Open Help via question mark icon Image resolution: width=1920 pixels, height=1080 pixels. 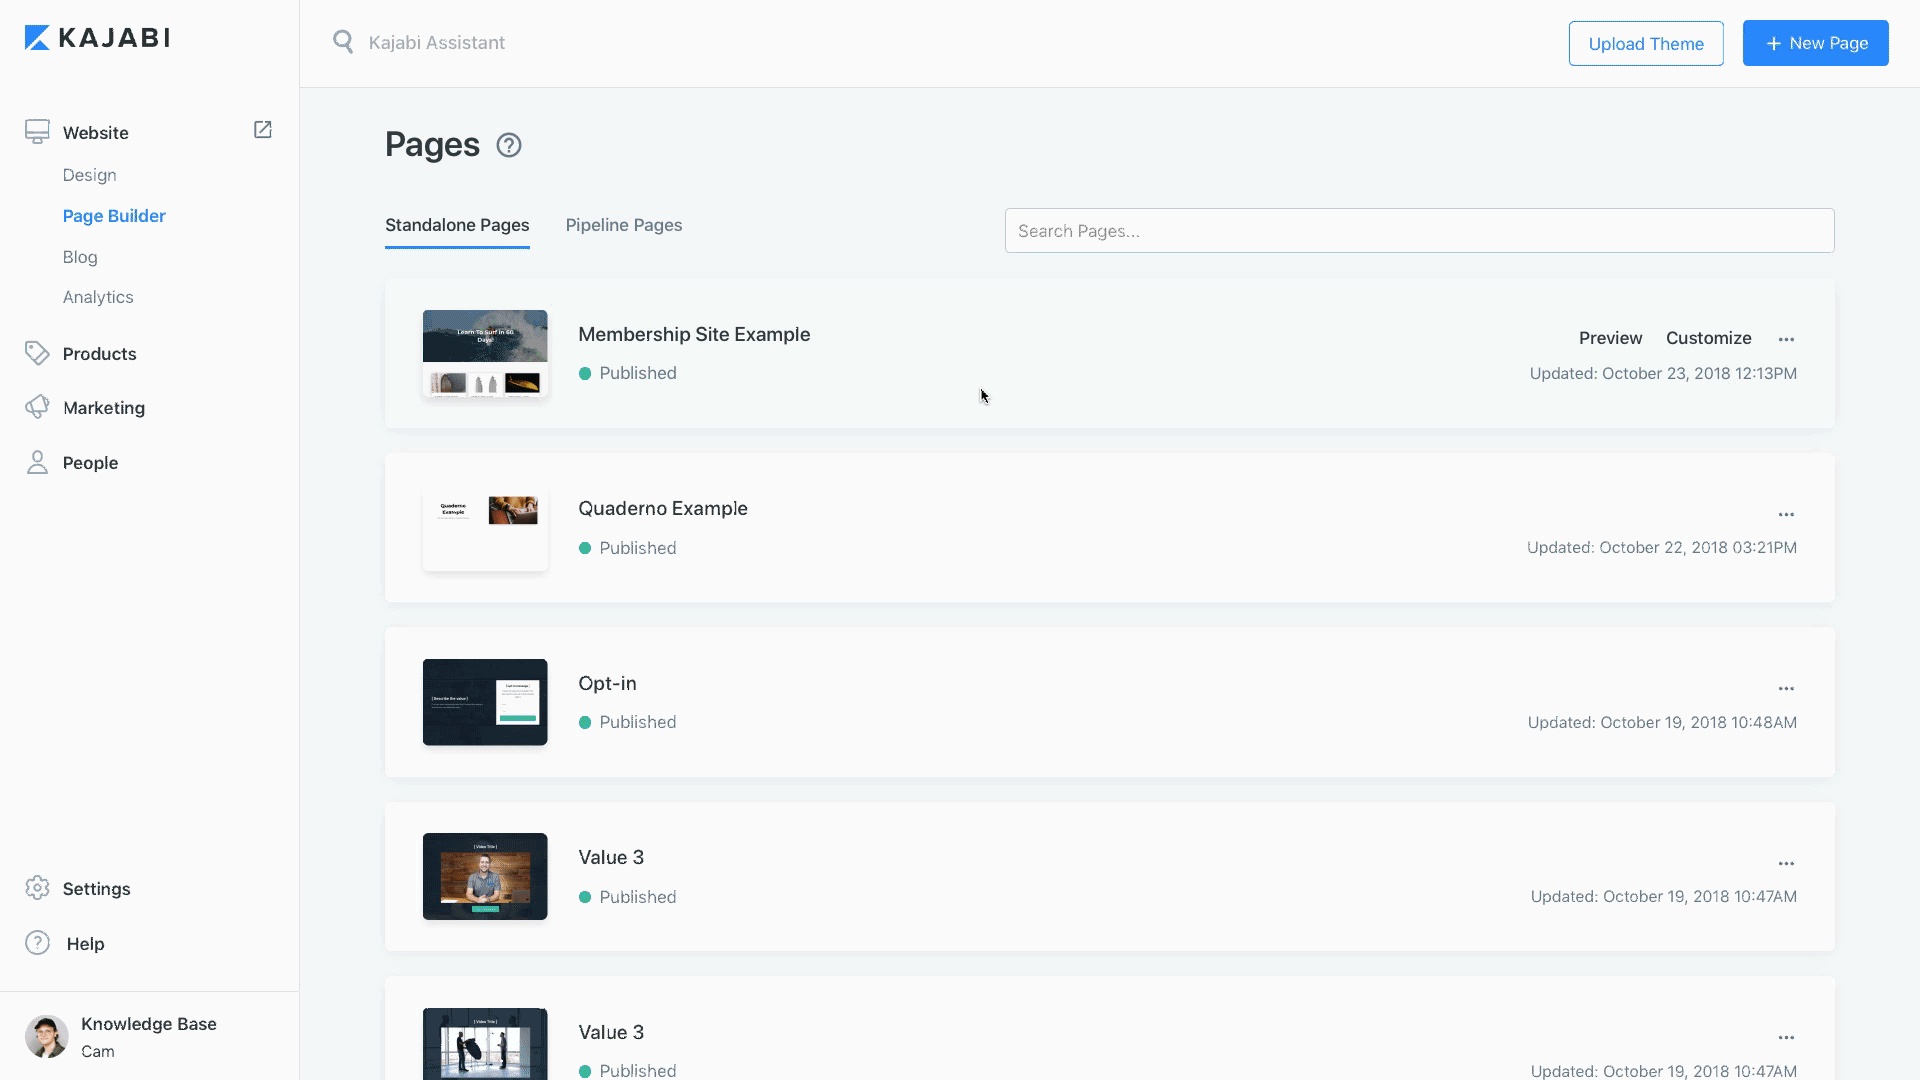(37, 943)
